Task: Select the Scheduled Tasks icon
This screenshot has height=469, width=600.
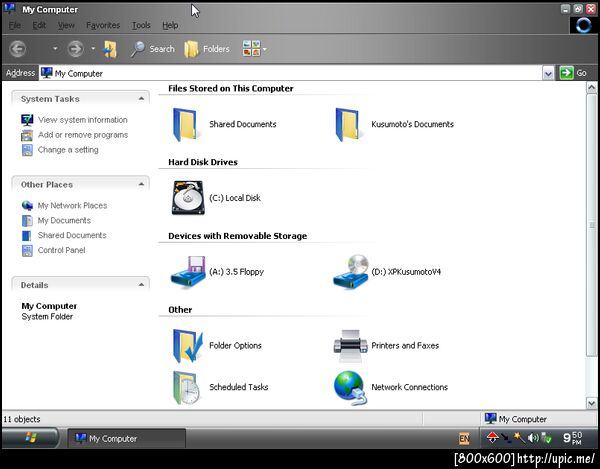Action: click(x=186, y=388)
